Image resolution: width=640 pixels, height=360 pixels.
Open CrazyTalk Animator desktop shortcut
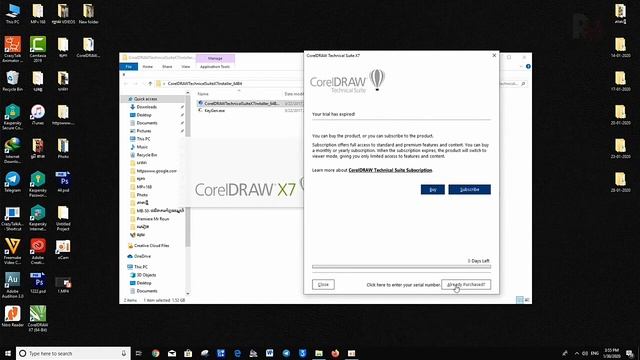[x=13, y=49]
